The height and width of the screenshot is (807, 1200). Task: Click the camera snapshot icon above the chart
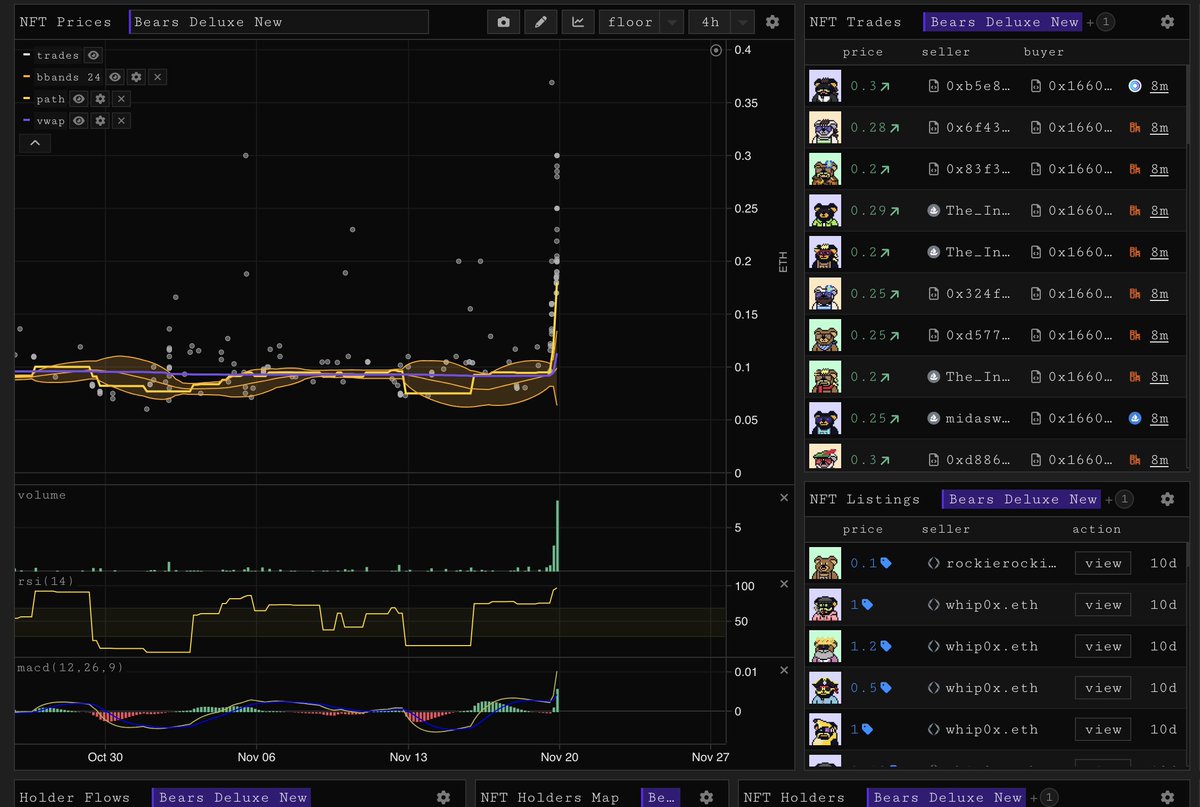[504, 21]
